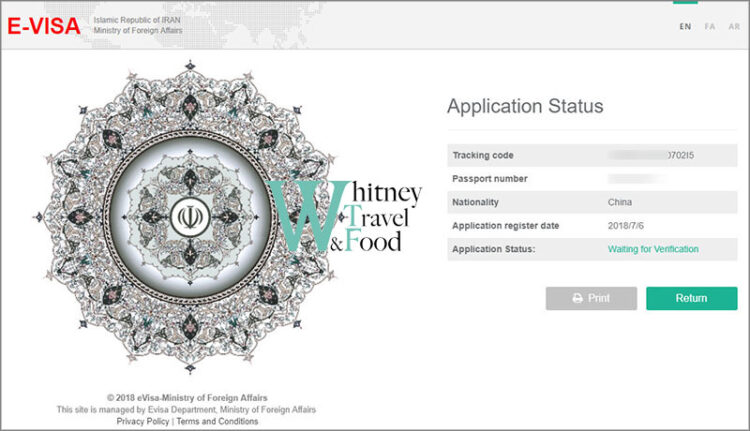This screenshot has height=431, width=750.
Task: Click the 'Passport number' row label
Action: [490, 178]
